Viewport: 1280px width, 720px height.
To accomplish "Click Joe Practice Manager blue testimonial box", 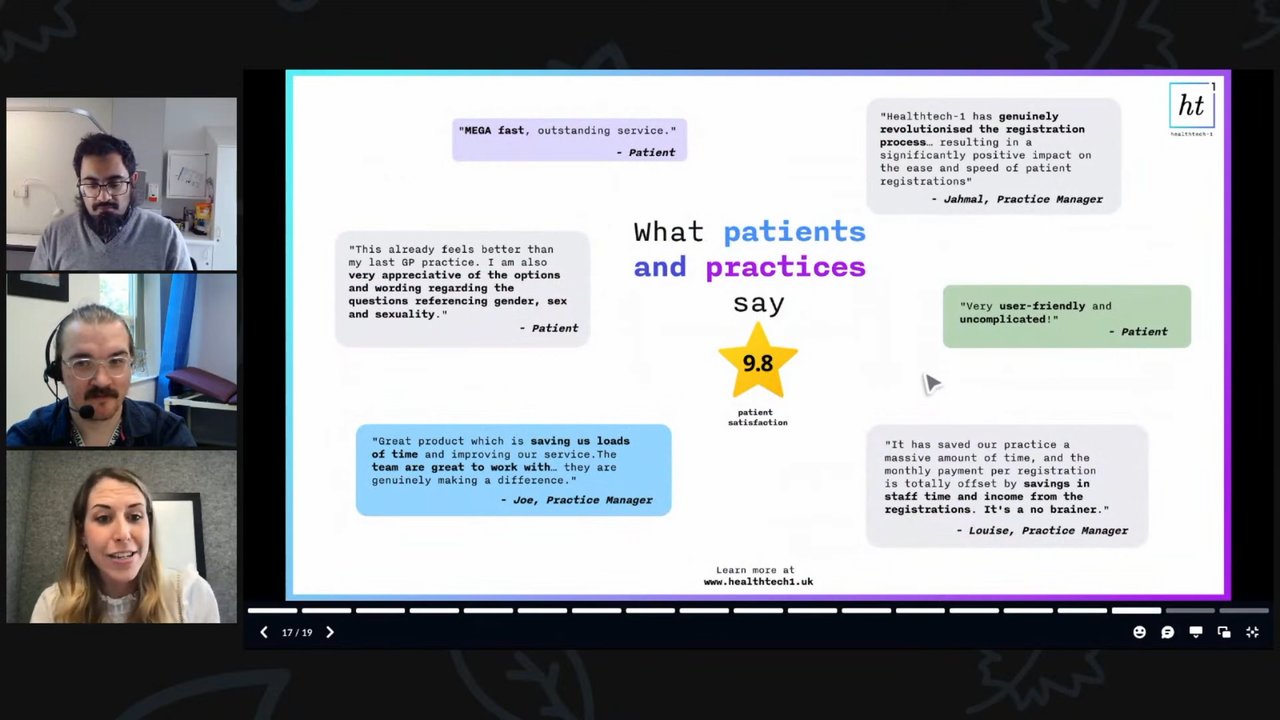I will [x=513, y=470].
